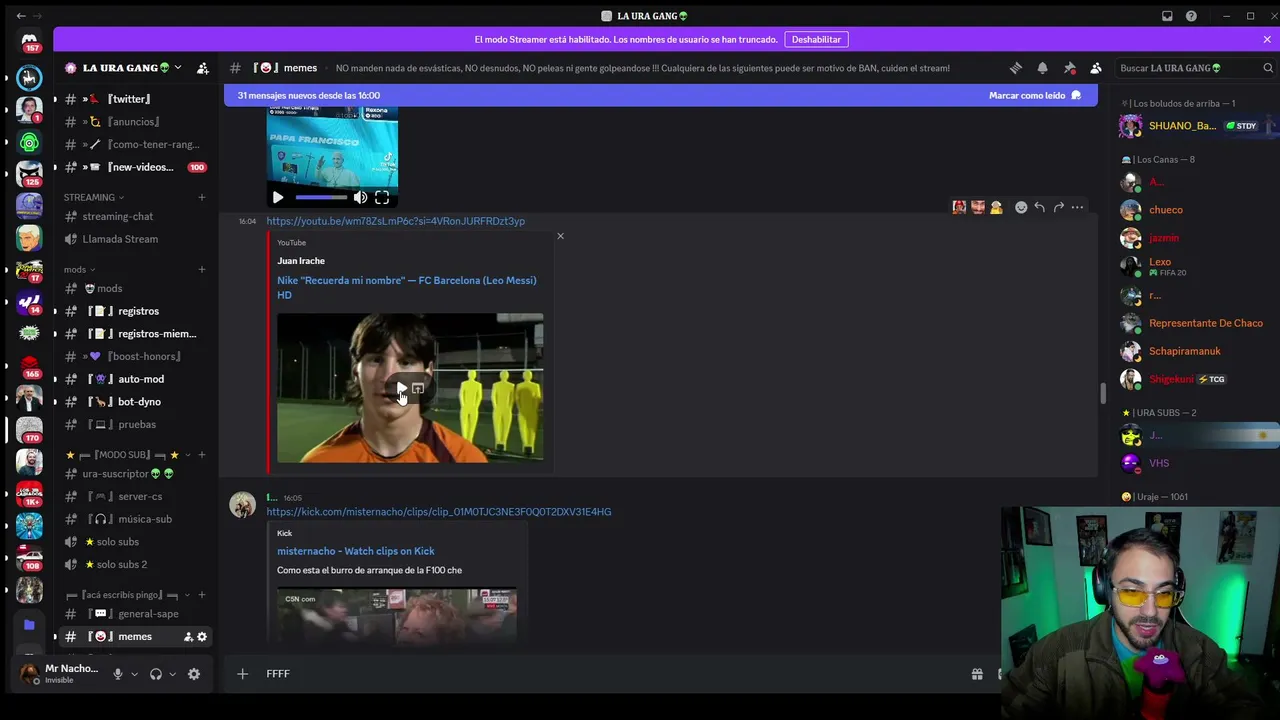
Task: Add reaction smiley on hovered message
Action: point(1021,207)
